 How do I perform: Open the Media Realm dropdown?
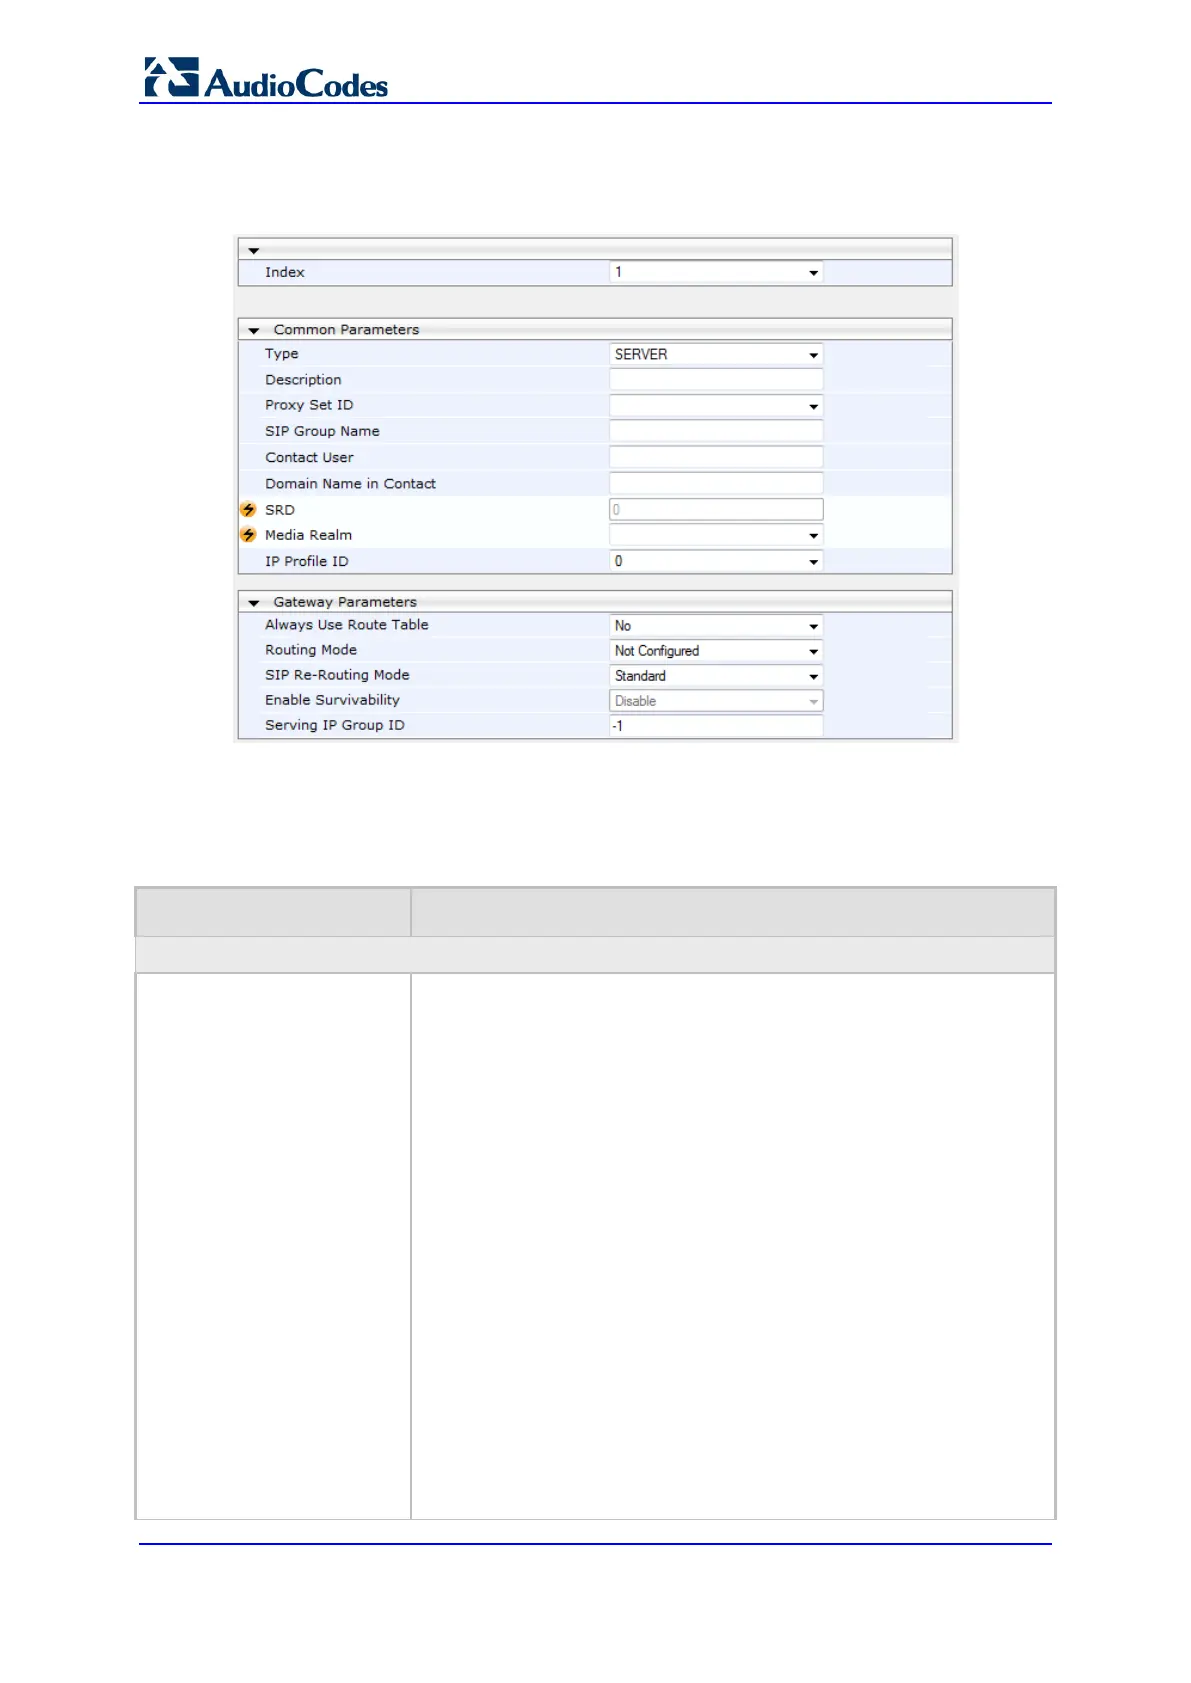tap(716, 535)
